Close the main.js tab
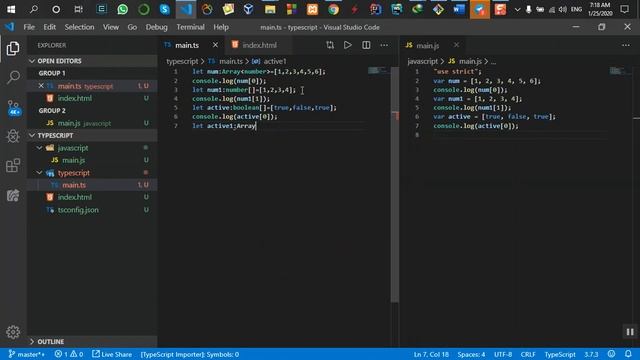The width and height of the screenshot is (640, 360). [x=456, y=45]
